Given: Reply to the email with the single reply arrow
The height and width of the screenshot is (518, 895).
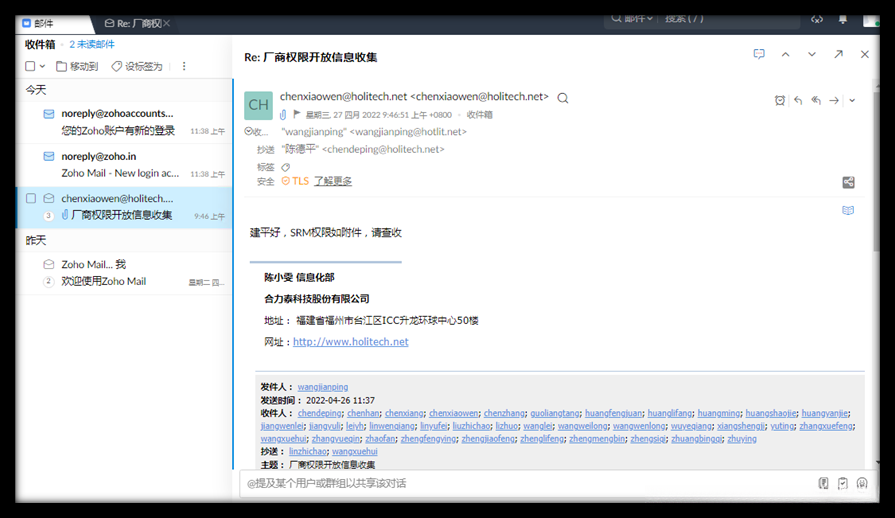Looking at the screenshot, I should coord(798,100).
